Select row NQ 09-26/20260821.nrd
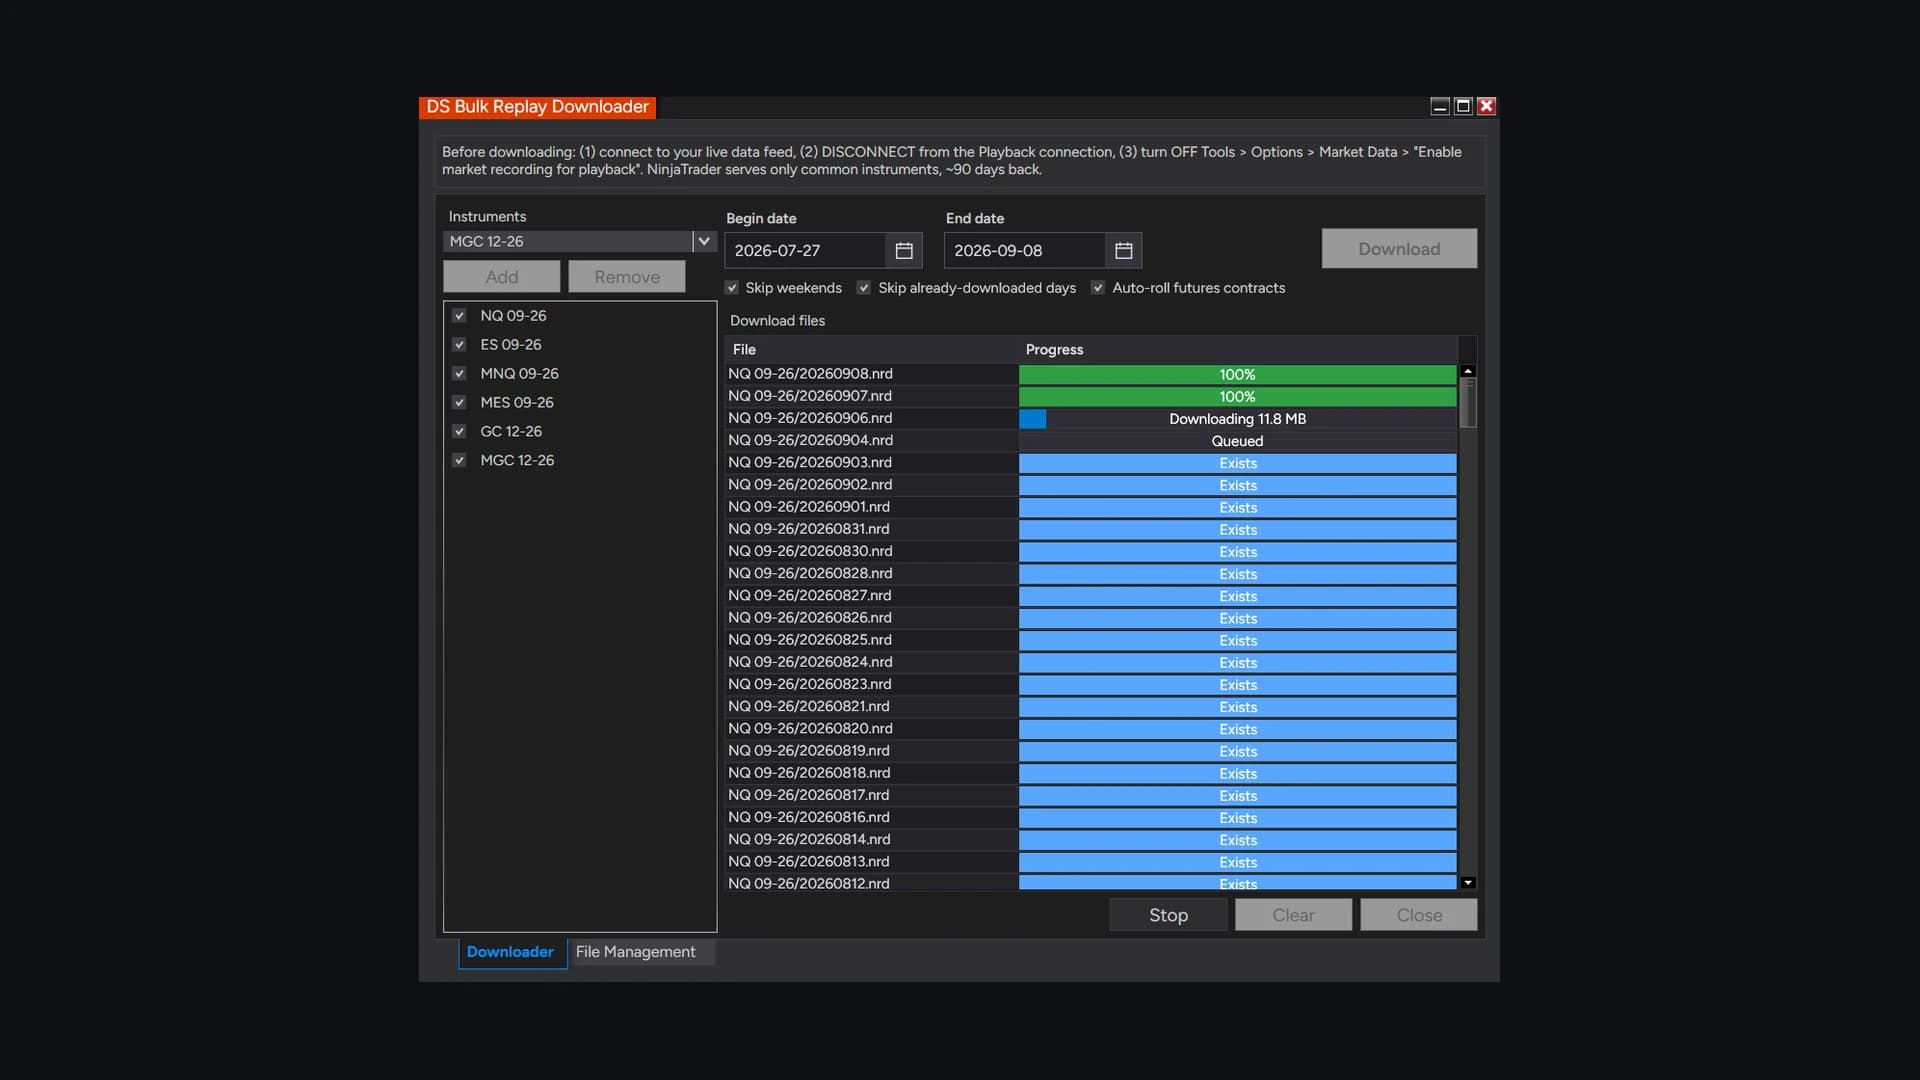 click(1091, 706)
